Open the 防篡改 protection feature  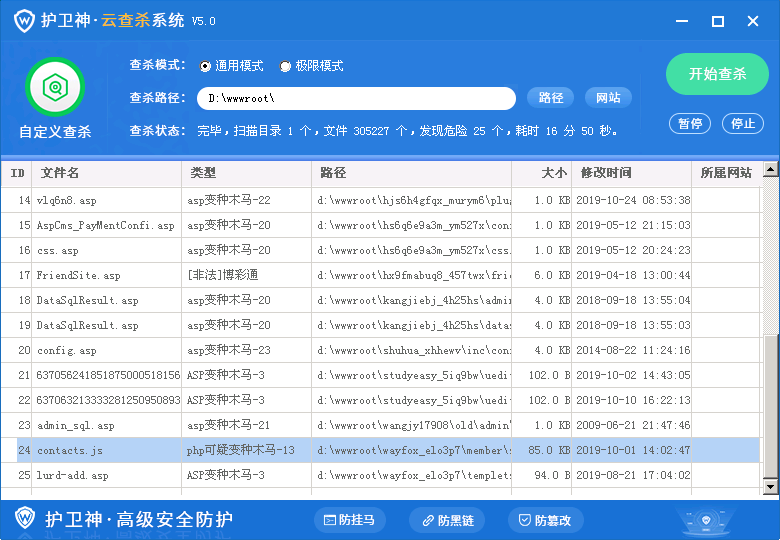point(545,520)
